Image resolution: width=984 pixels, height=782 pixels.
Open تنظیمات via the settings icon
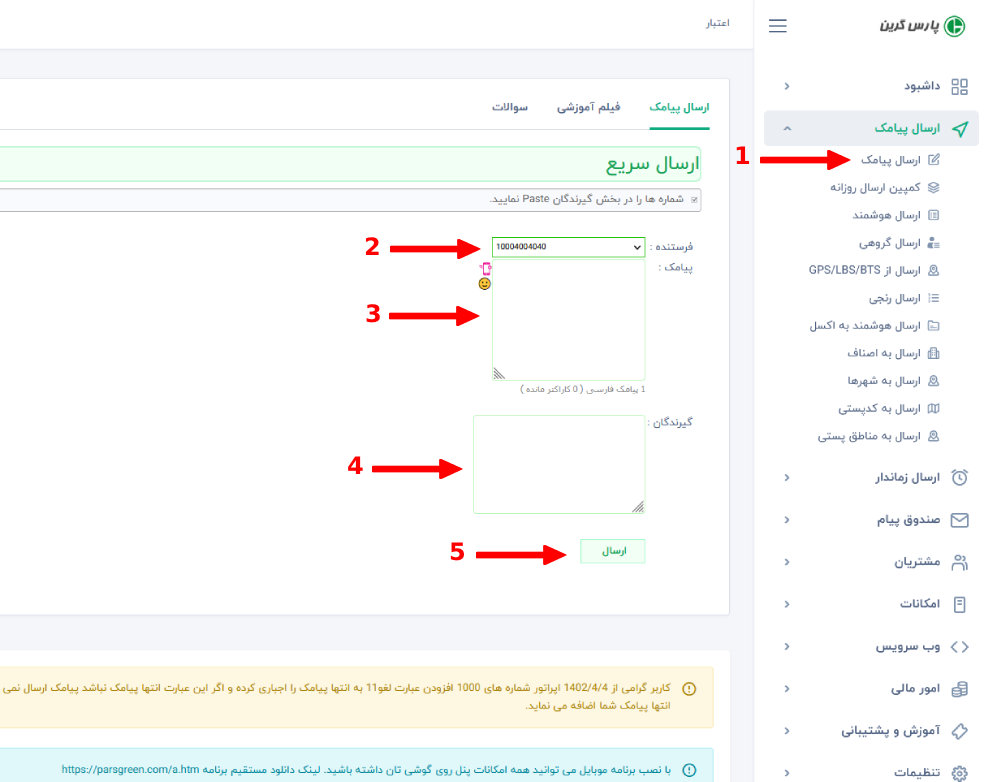[x=925, y=771]
